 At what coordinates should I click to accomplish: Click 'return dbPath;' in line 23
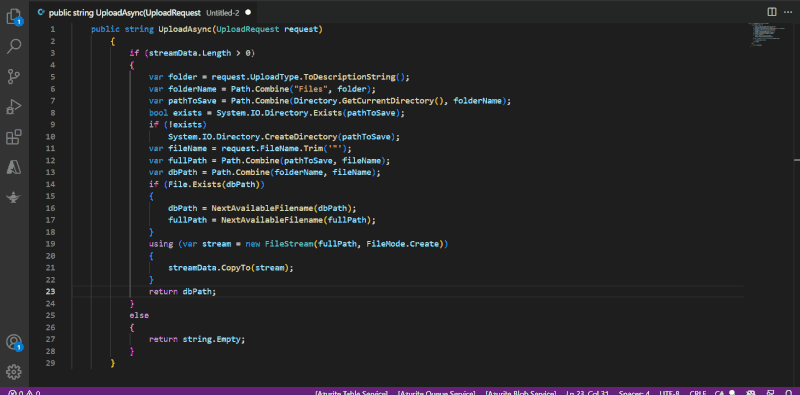tap(183, 291)
